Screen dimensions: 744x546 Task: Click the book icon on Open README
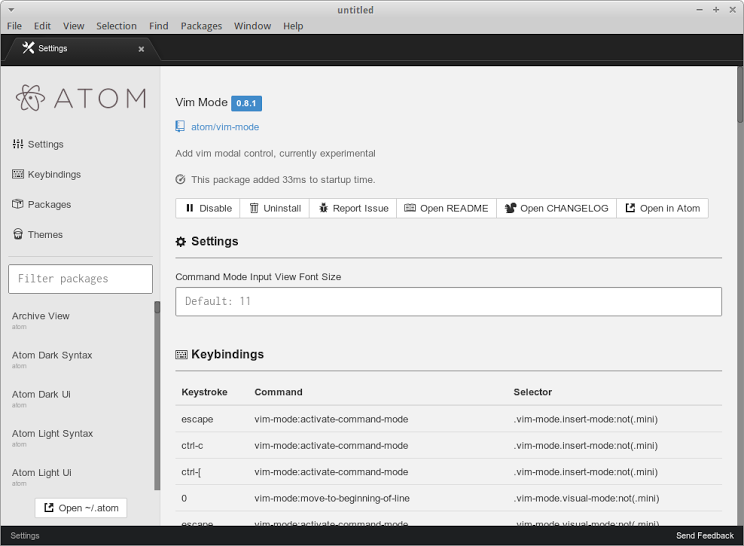(x=409, y=208)
